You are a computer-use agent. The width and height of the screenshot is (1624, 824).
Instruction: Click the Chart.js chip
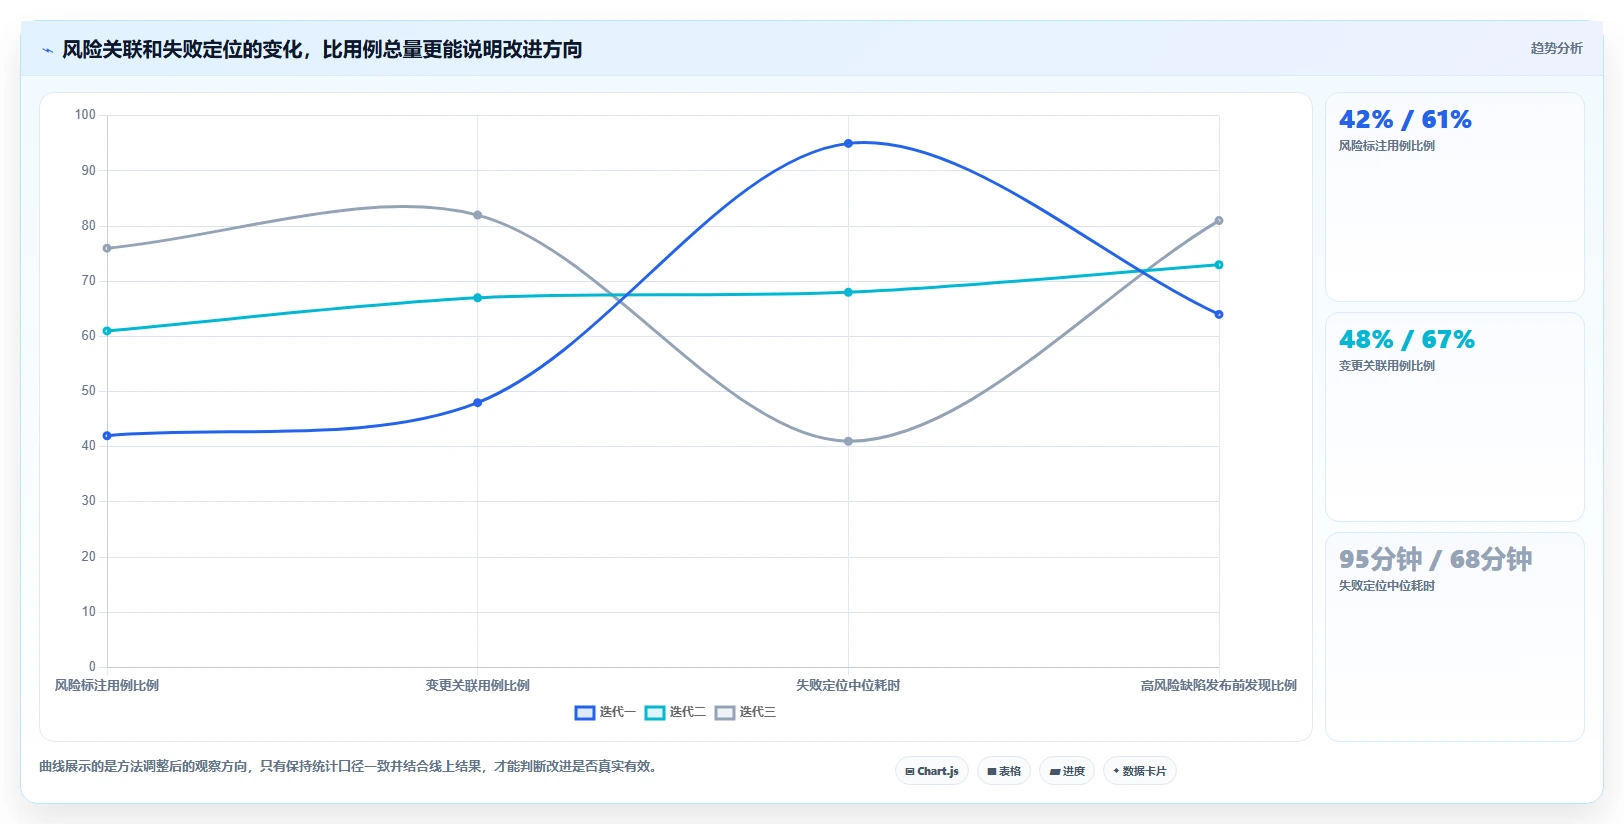(x=932, y=771)
